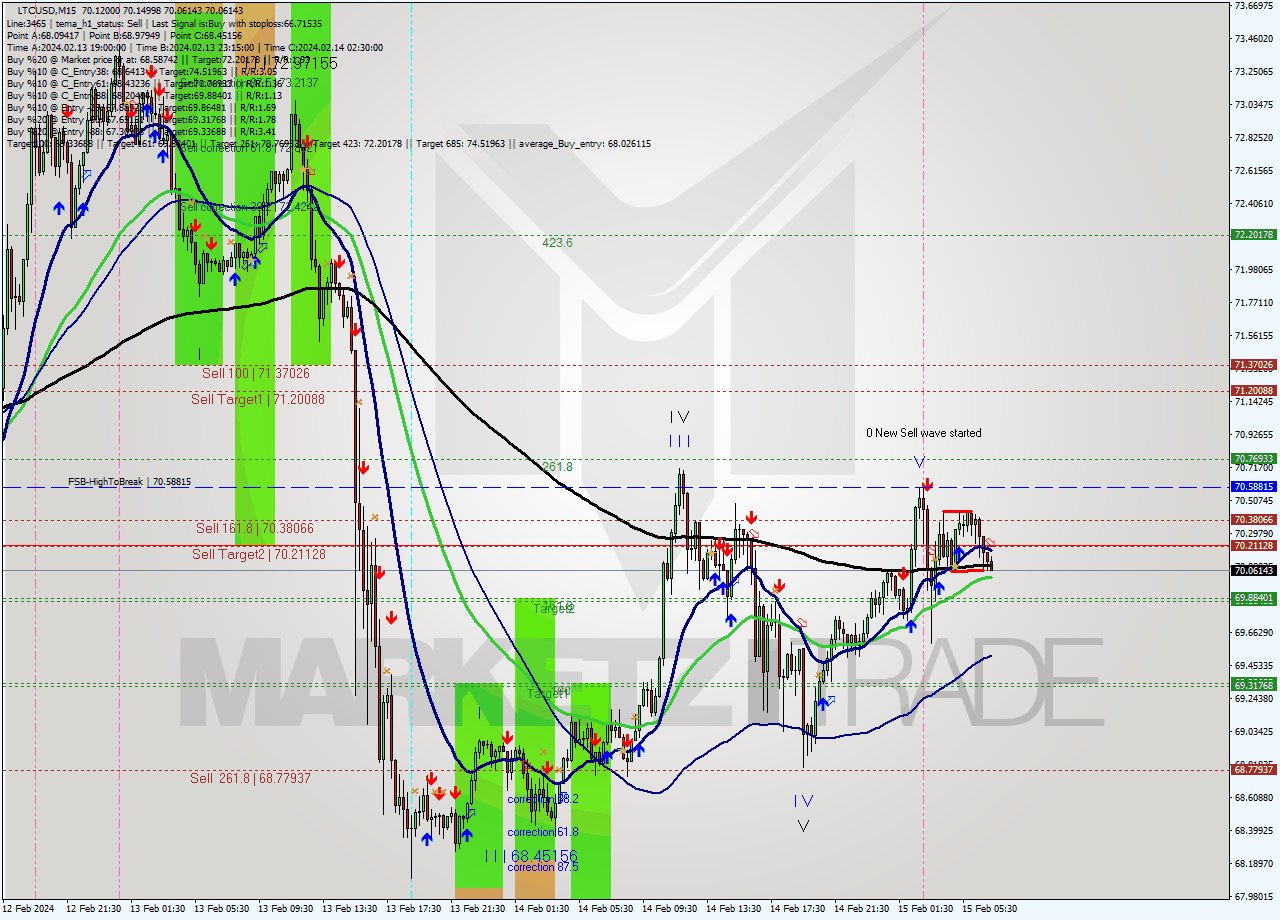
Task: Click the '14 Feb 09:30' time label
Action: coord(670,909)
